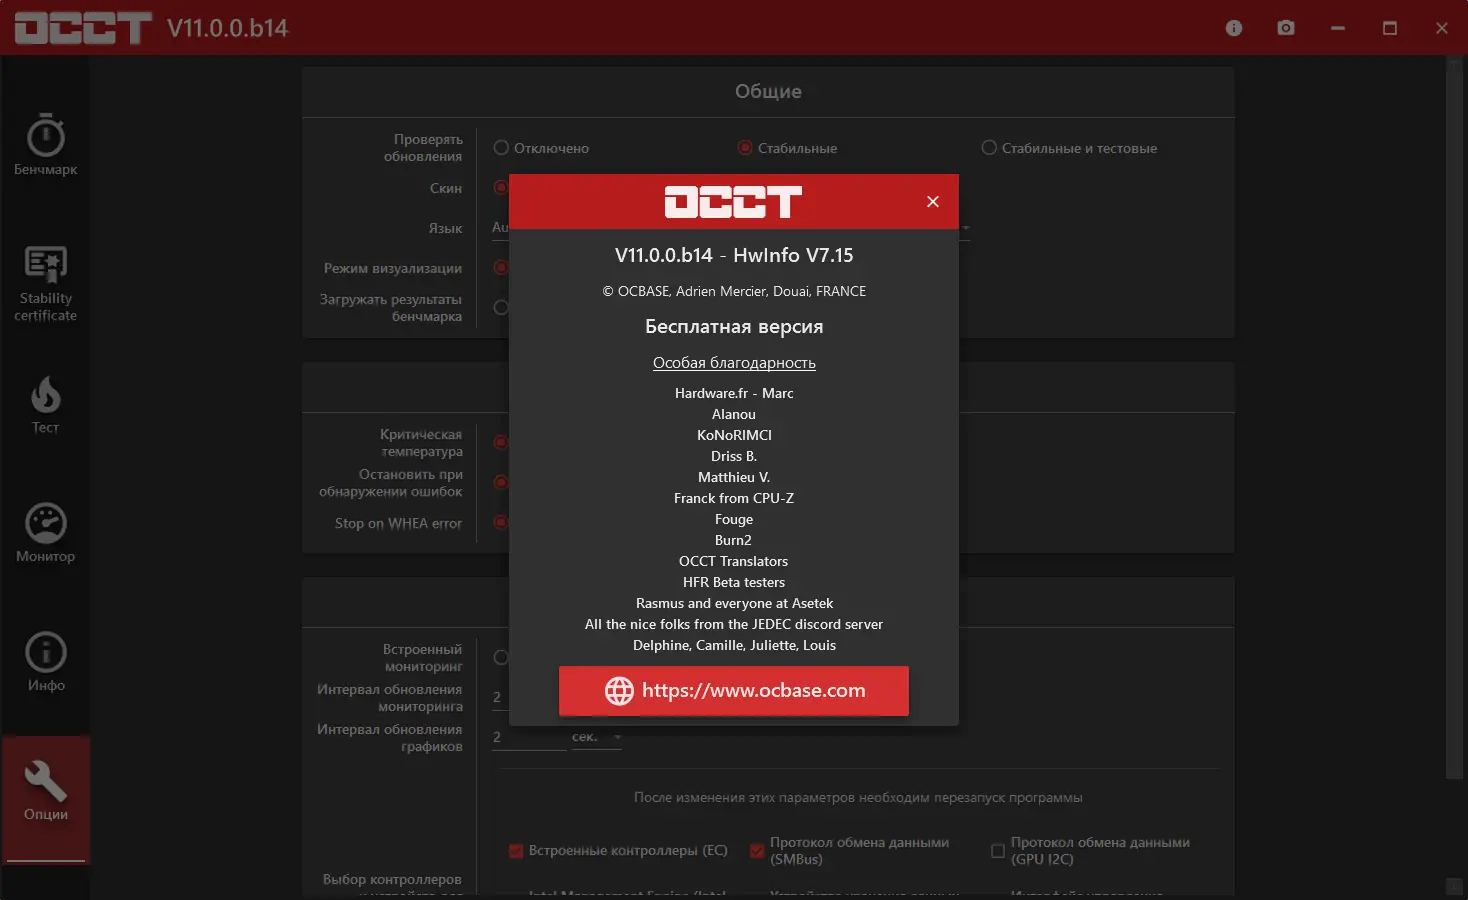Go to Stability certificate in the sidebar
Screen dimensions: 1468x900
(x=45, y=285)
